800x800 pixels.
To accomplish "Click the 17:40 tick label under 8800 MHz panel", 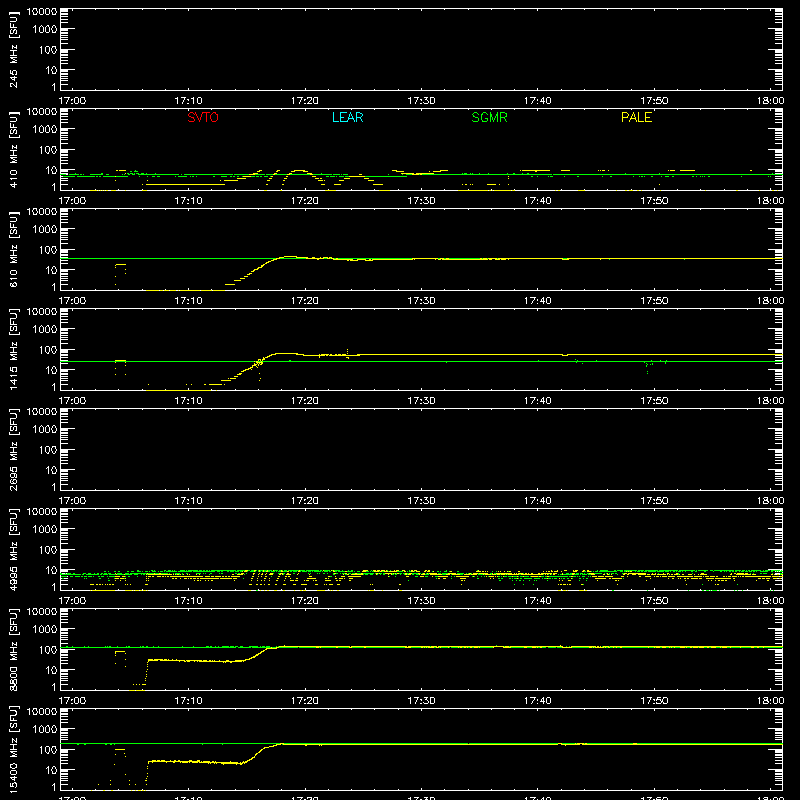I will (537, 701).
